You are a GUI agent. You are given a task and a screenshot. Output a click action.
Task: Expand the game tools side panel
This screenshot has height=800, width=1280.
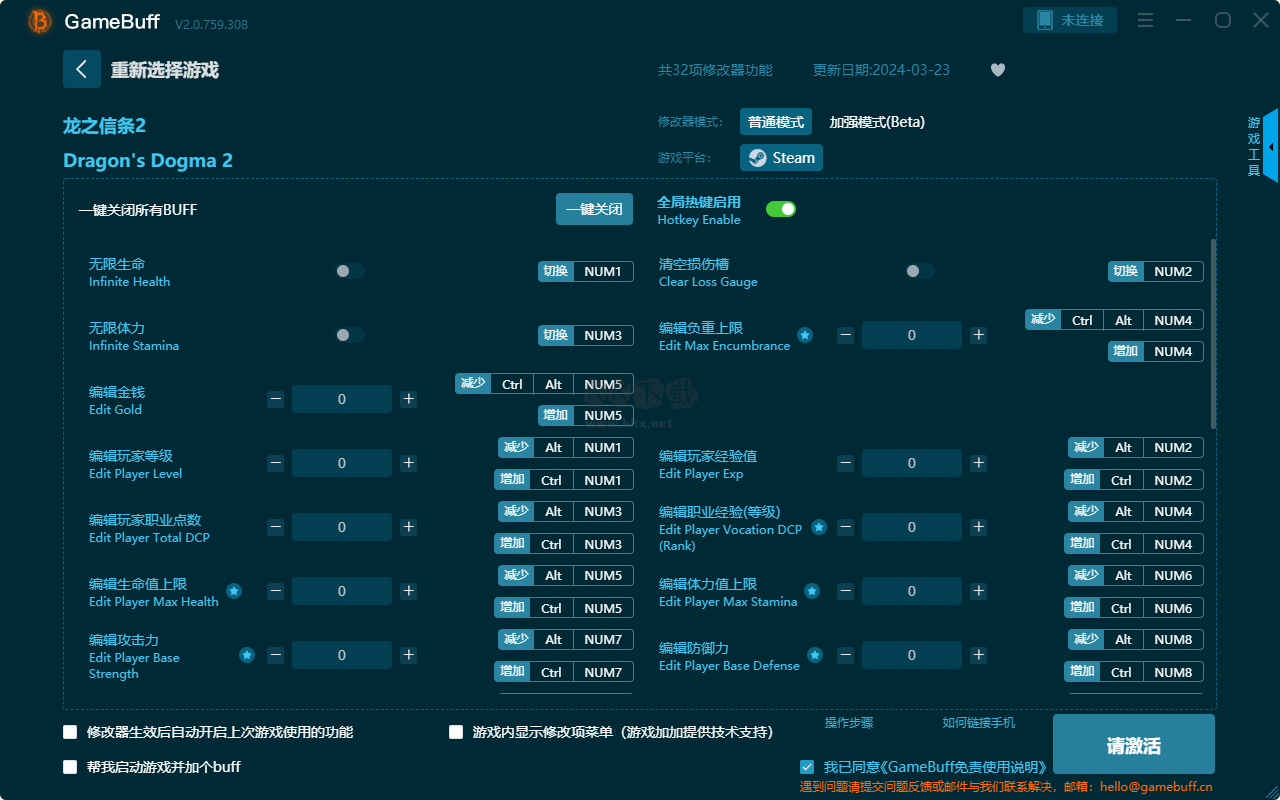point(1270,146)
